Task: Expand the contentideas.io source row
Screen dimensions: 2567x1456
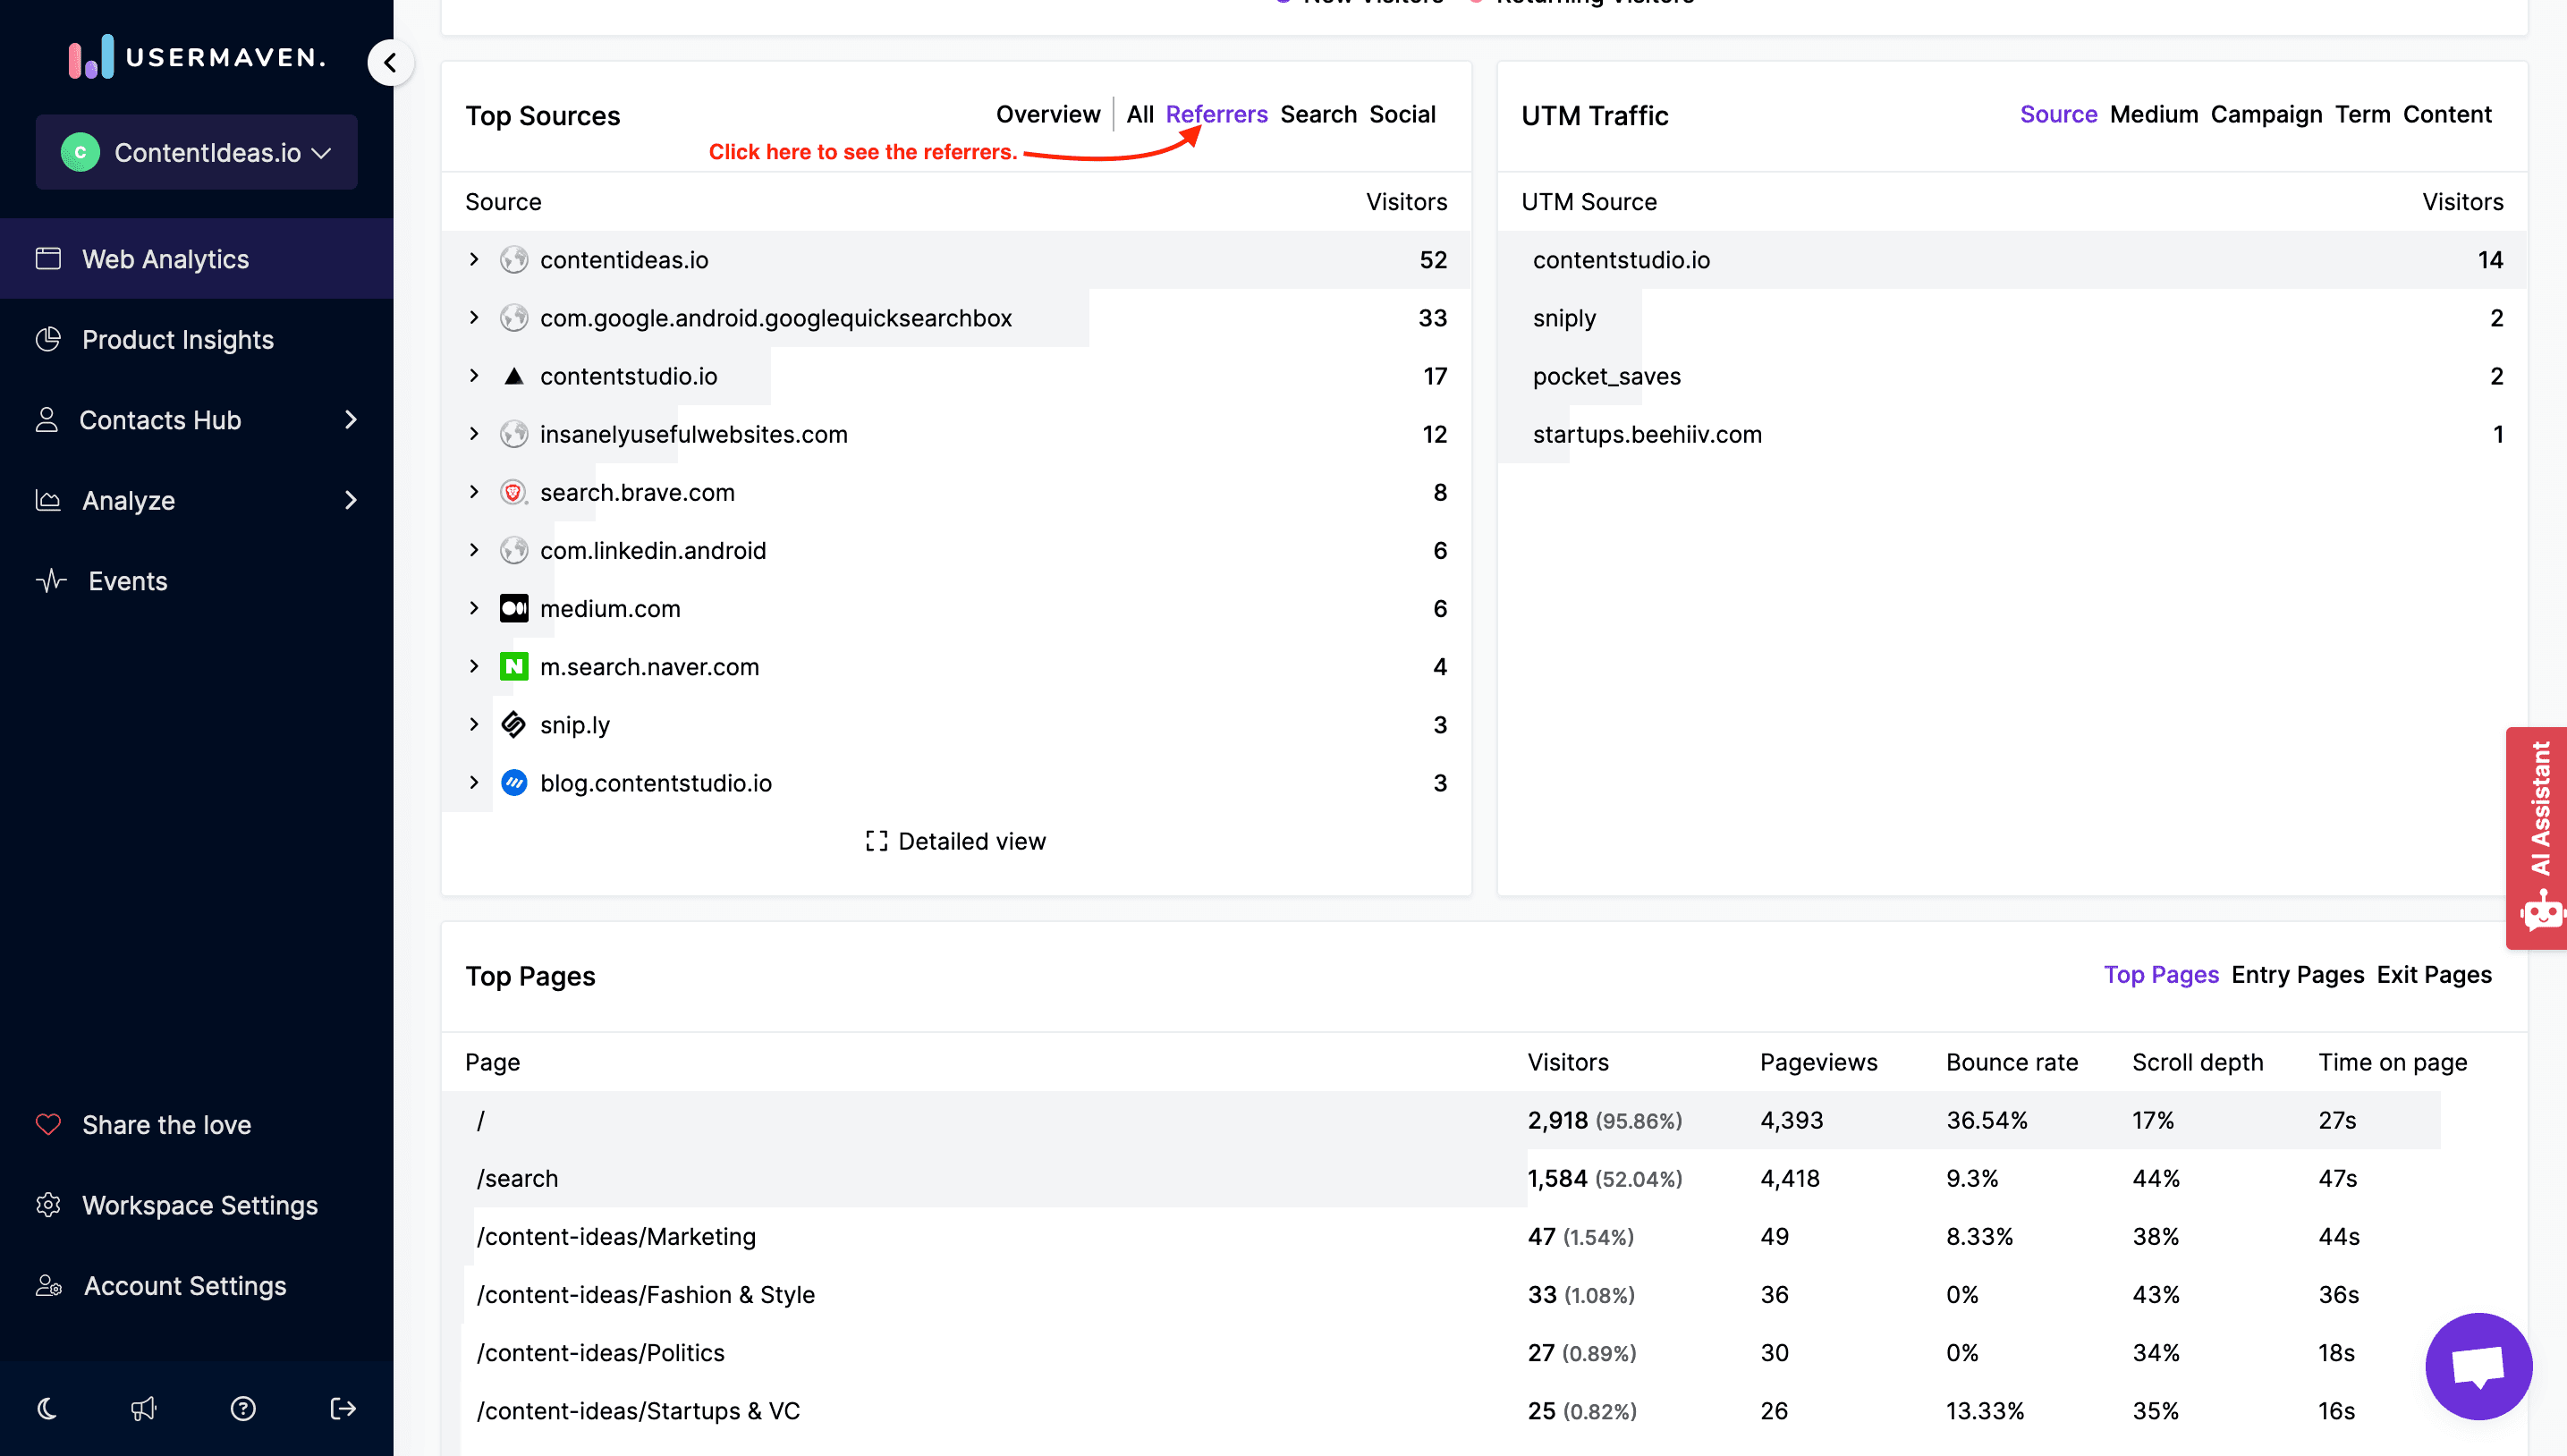Action: [x=472, y=259]
